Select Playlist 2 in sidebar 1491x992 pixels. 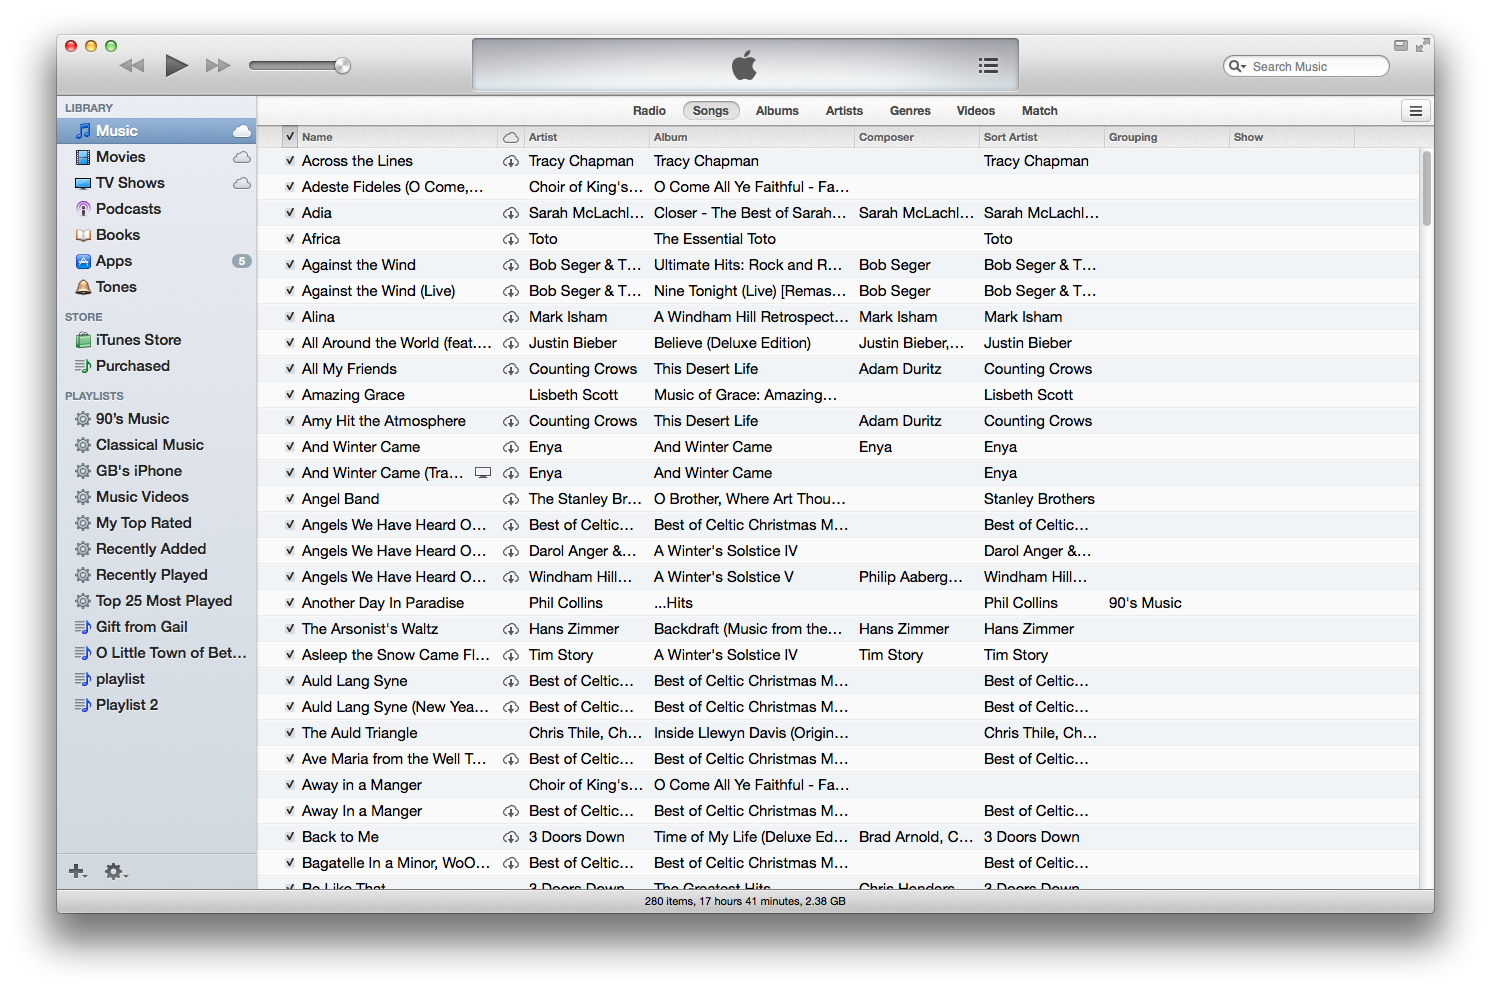pos(156,705)
